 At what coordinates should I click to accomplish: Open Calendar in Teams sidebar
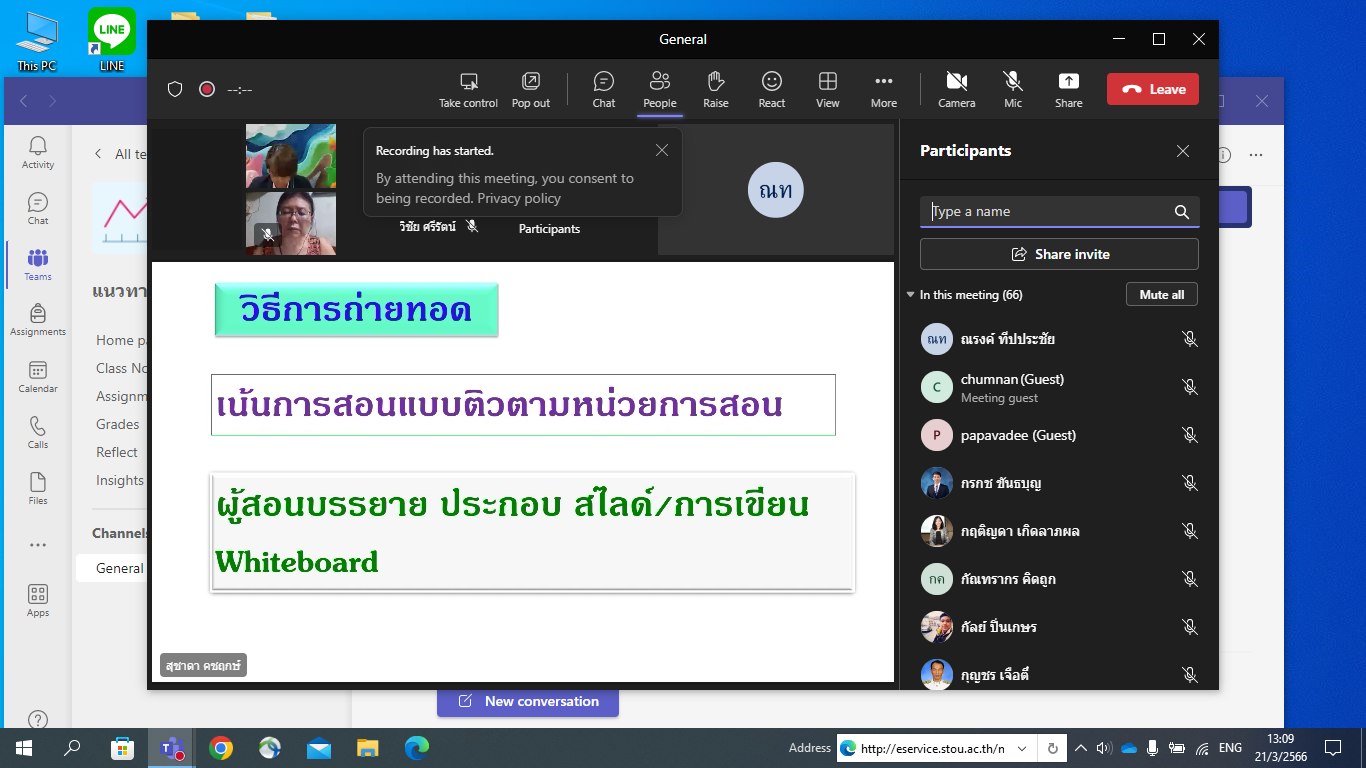38,377
